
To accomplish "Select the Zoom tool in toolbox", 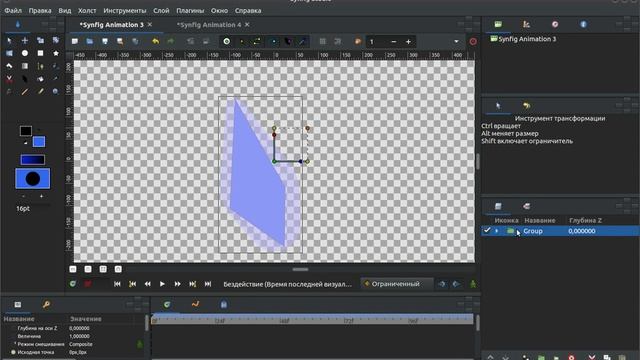I will tap(56, 92).
